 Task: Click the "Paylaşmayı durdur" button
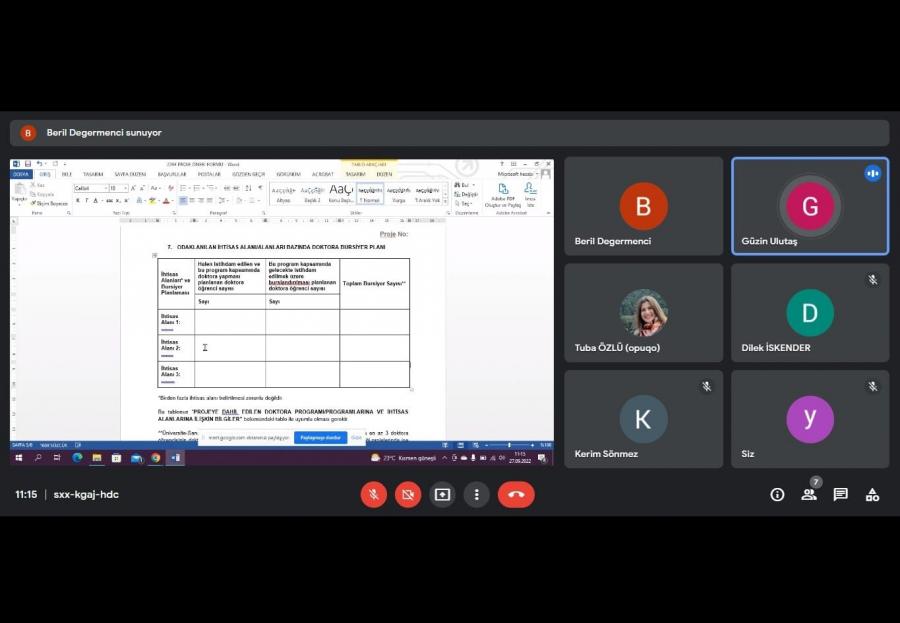[x=320, y=437]
